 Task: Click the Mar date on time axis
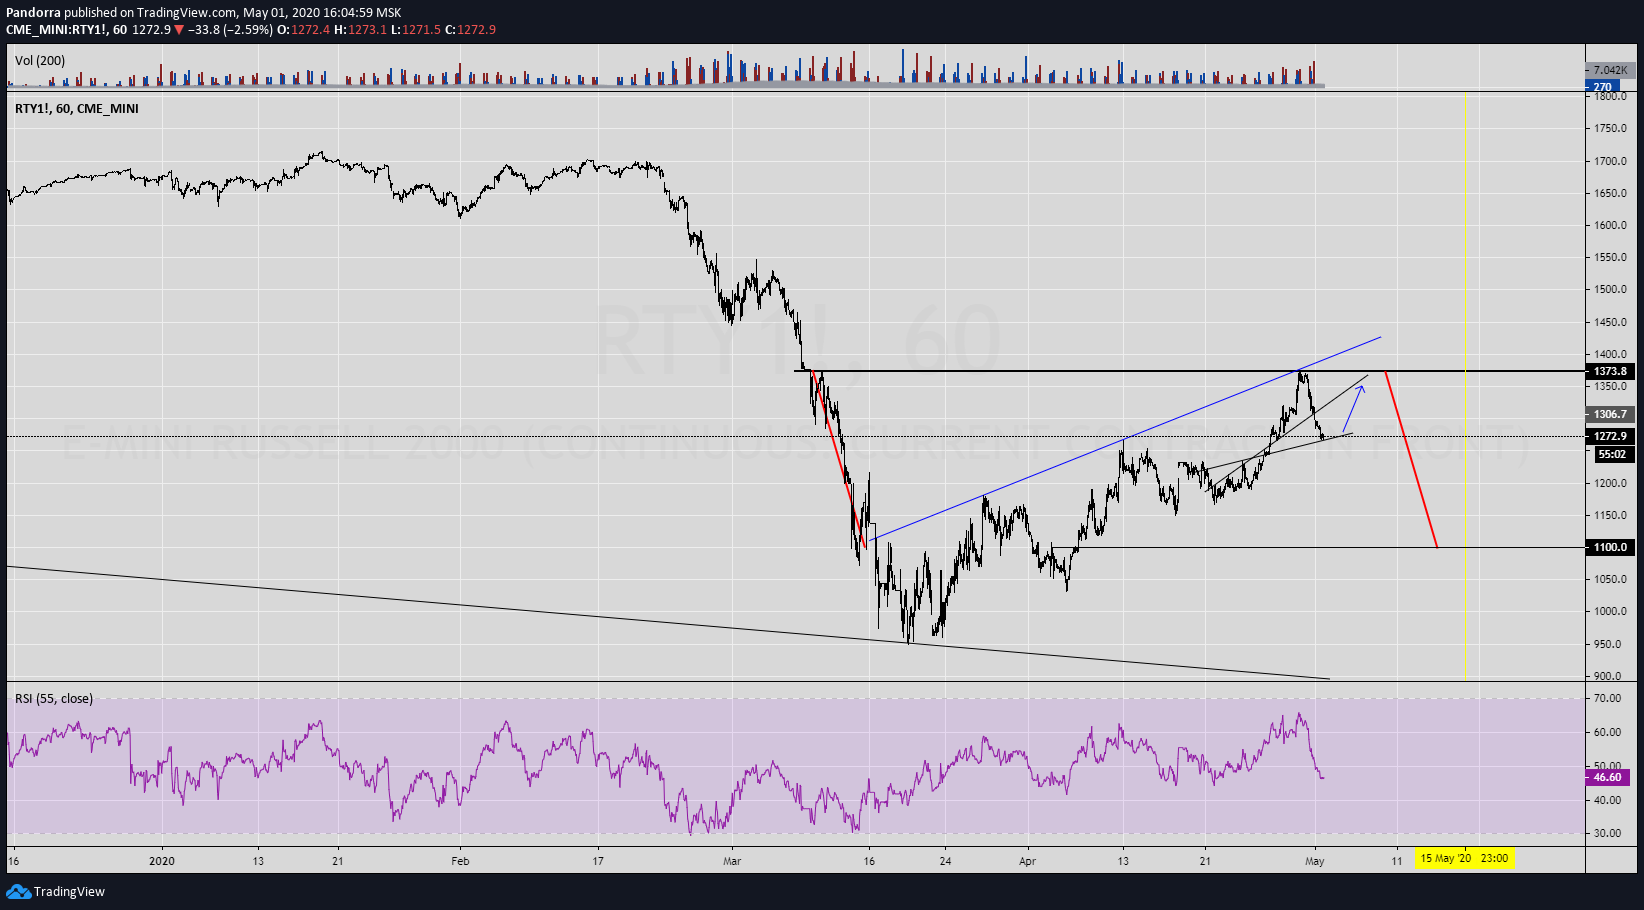732,860
